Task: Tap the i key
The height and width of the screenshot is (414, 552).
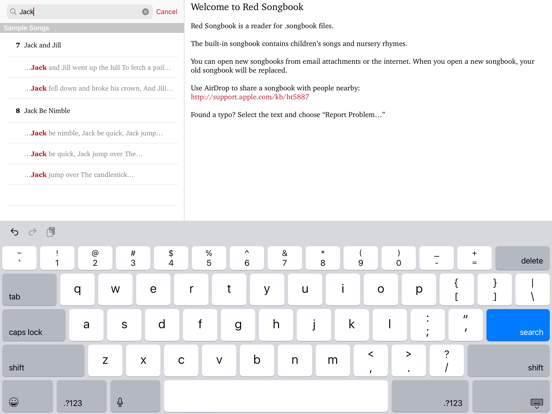Action: 343,289
